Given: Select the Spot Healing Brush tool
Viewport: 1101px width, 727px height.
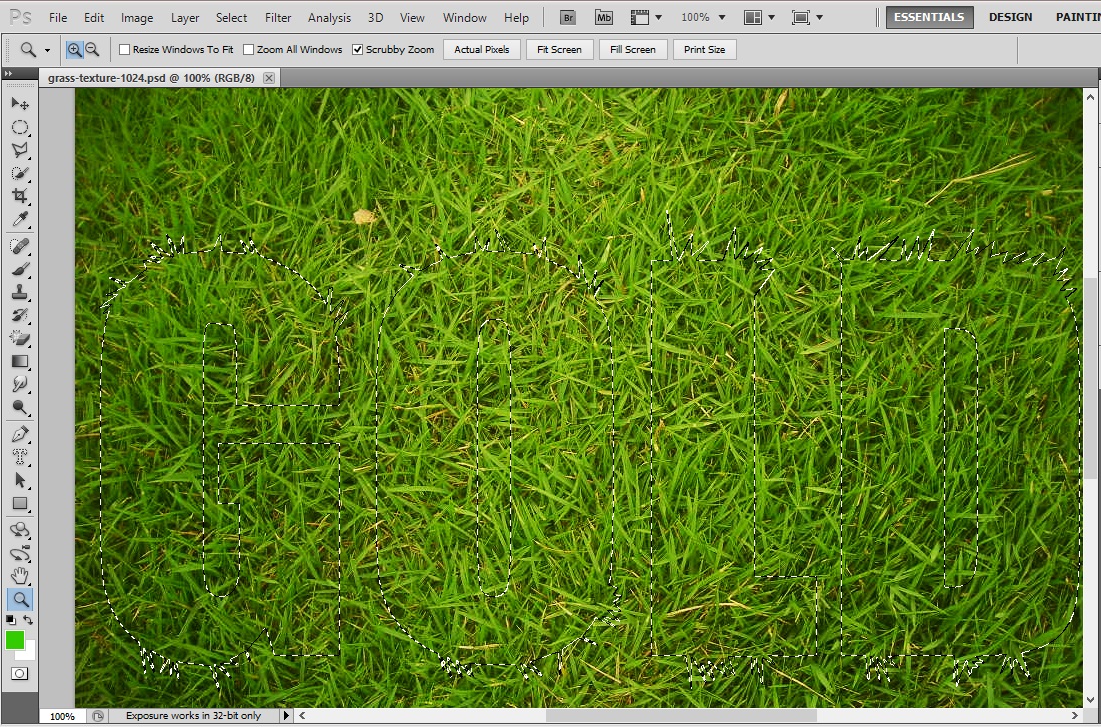Looking at the screenshot, I should (20, 247).
